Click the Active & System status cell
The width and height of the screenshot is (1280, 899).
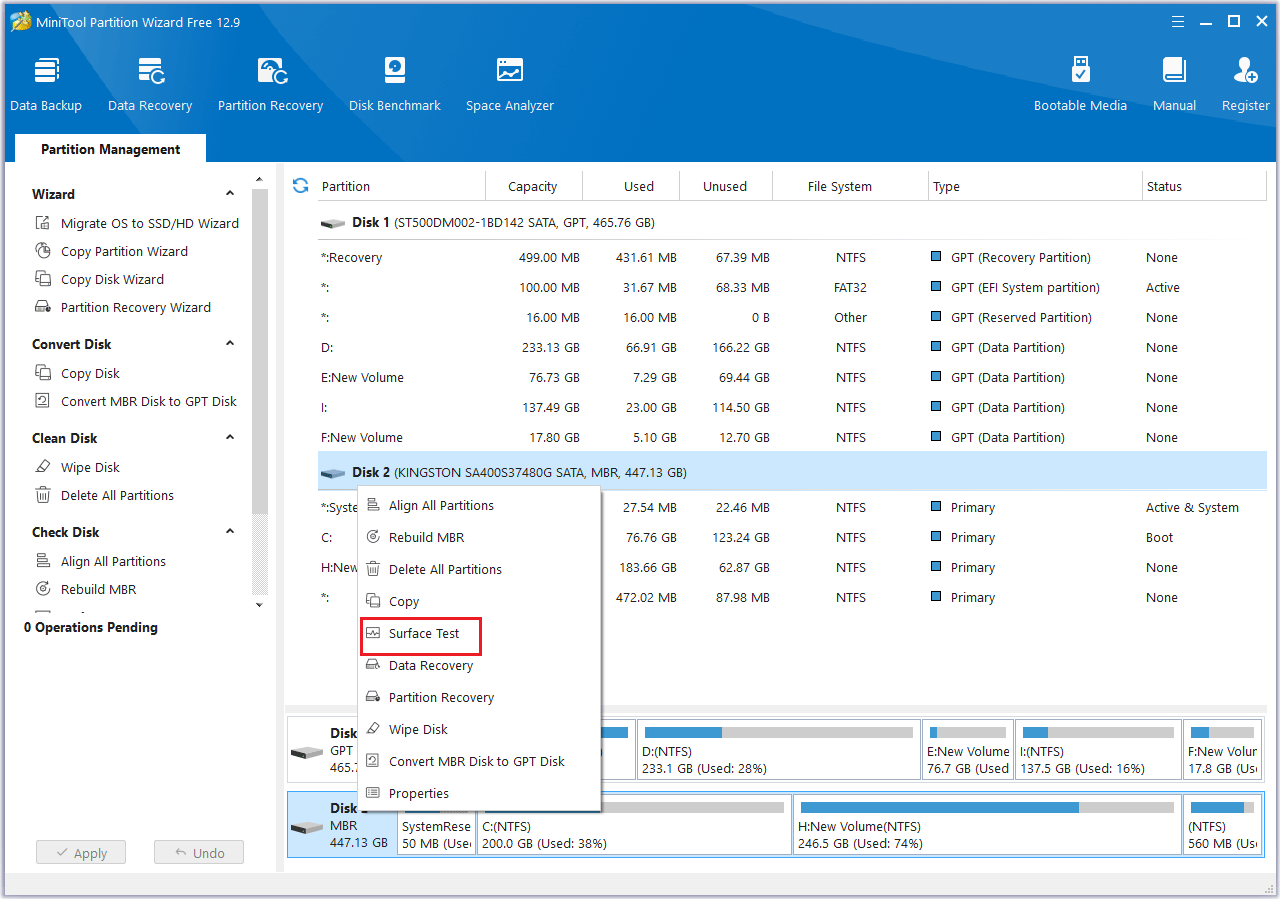pyautogui.click(x=1192, y=508)
